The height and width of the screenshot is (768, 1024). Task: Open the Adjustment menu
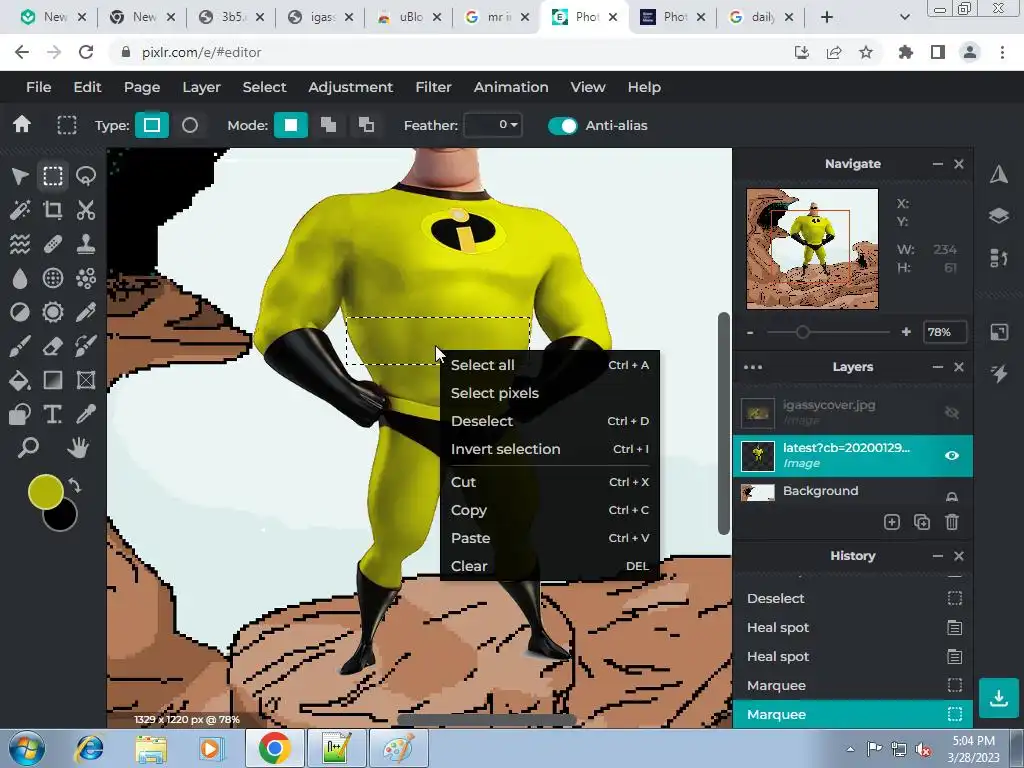click(351, 87)
